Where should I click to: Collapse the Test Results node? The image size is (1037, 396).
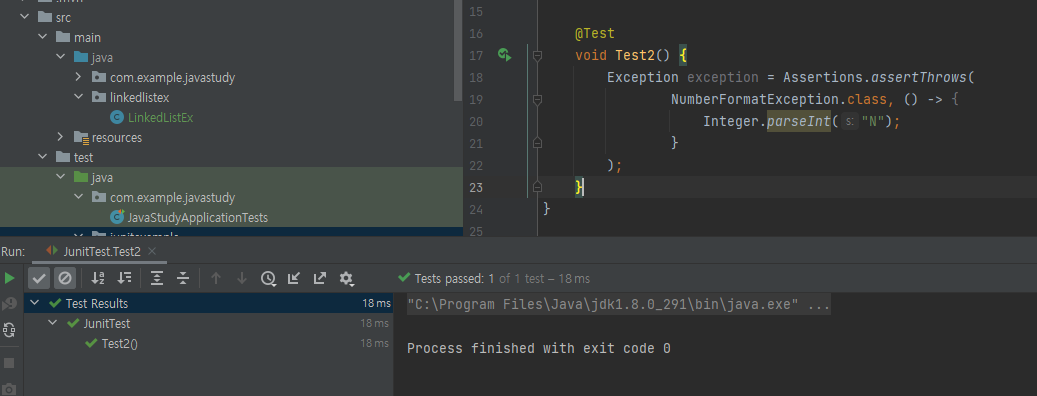(x=35, y=303)
